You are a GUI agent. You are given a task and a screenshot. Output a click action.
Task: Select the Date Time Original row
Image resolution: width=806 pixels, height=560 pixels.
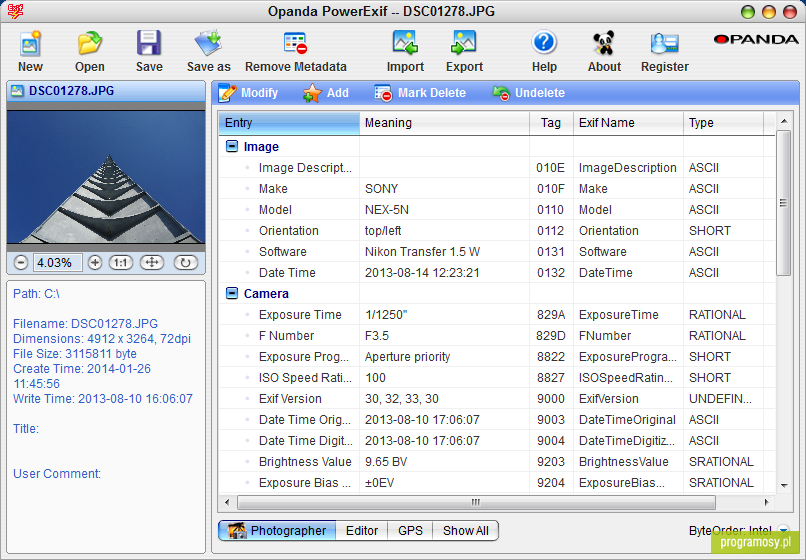(x=497, y=420)
